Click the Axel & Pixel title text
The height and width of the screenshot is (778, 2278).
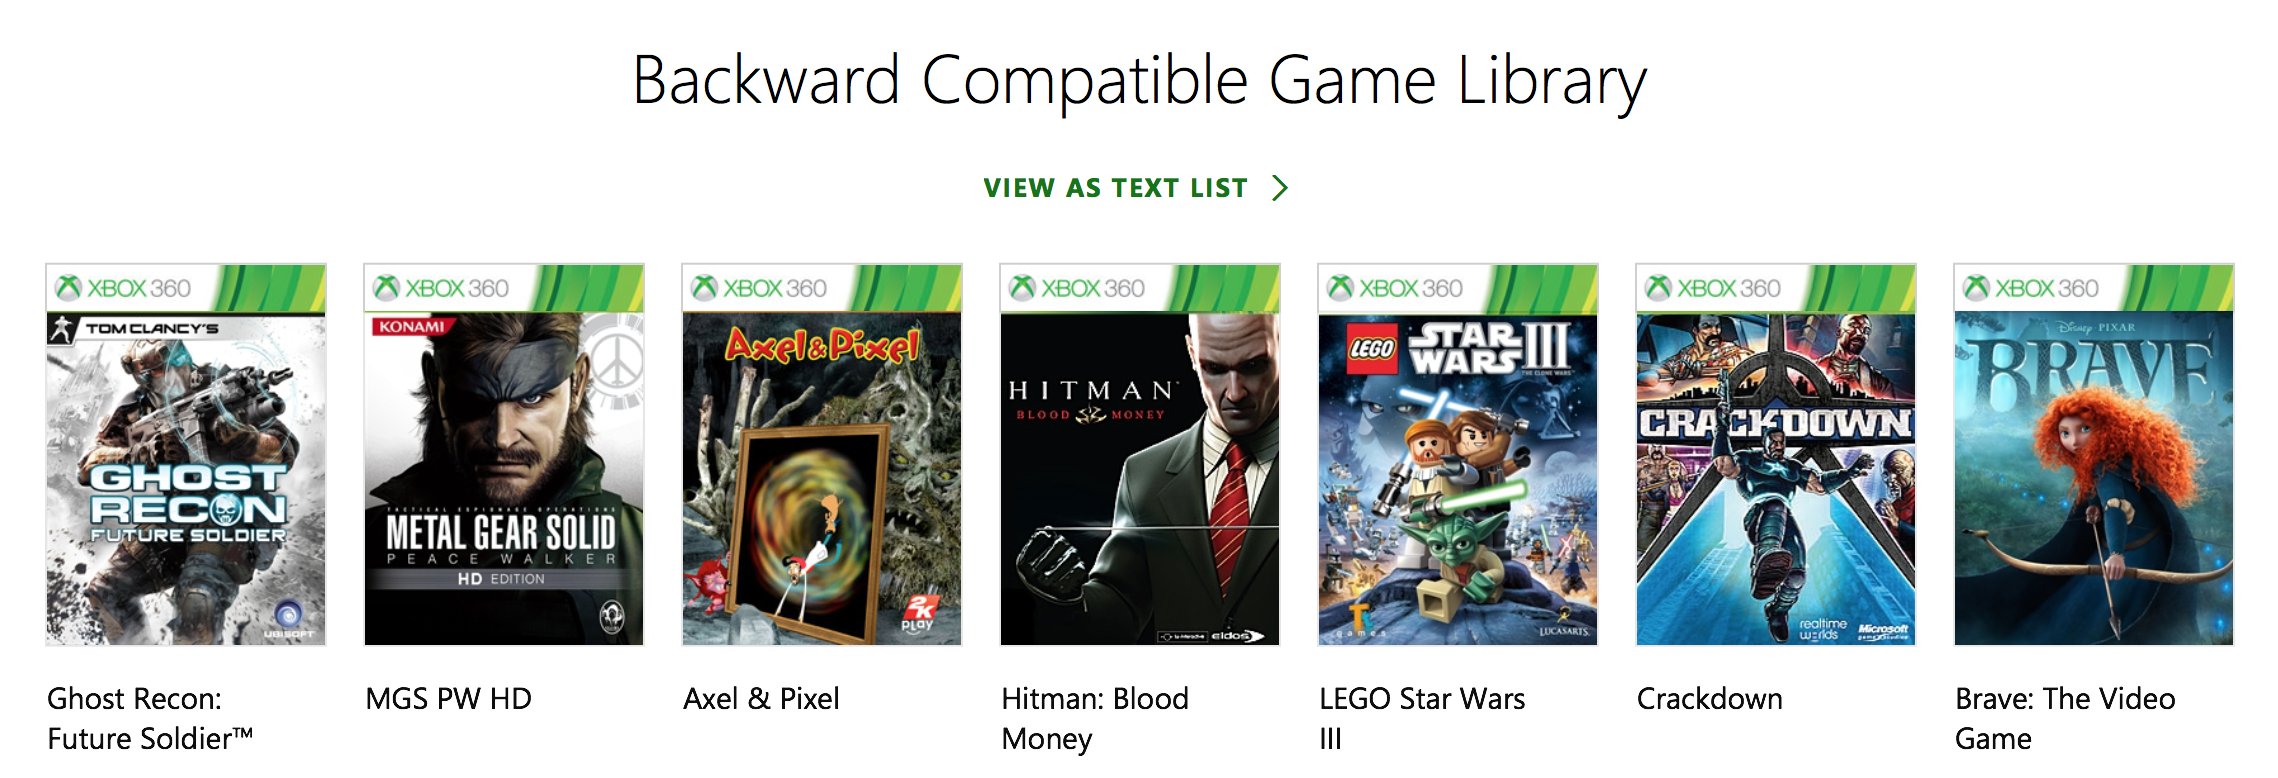[761, 699]
